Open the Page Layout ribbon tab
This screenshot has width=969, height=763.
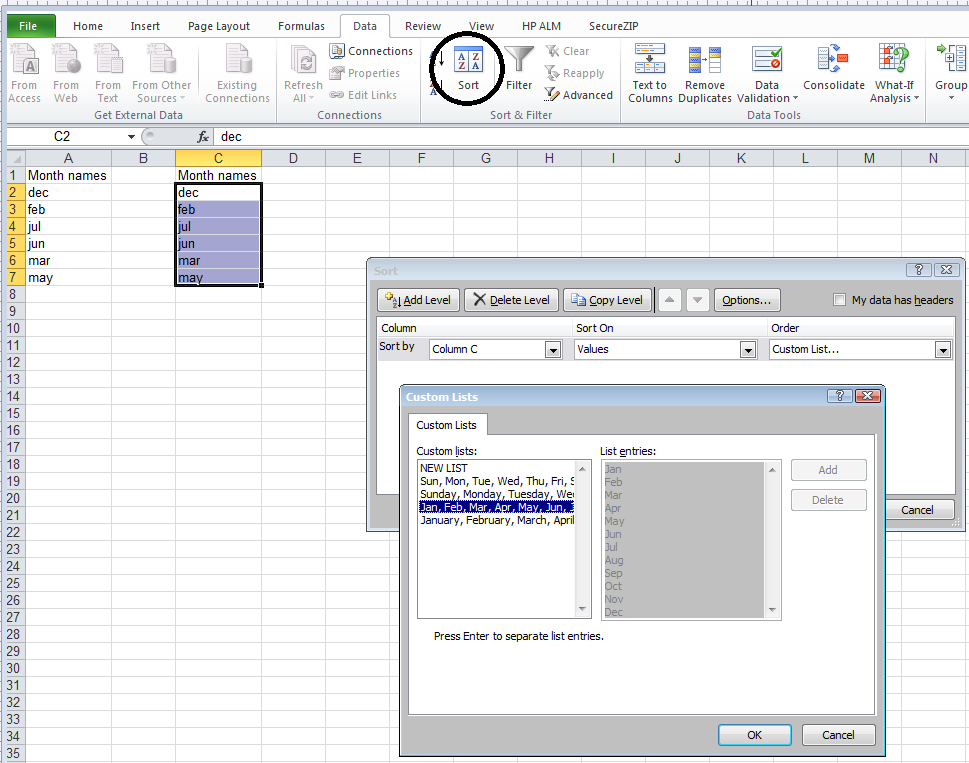(x=218, y=26)
